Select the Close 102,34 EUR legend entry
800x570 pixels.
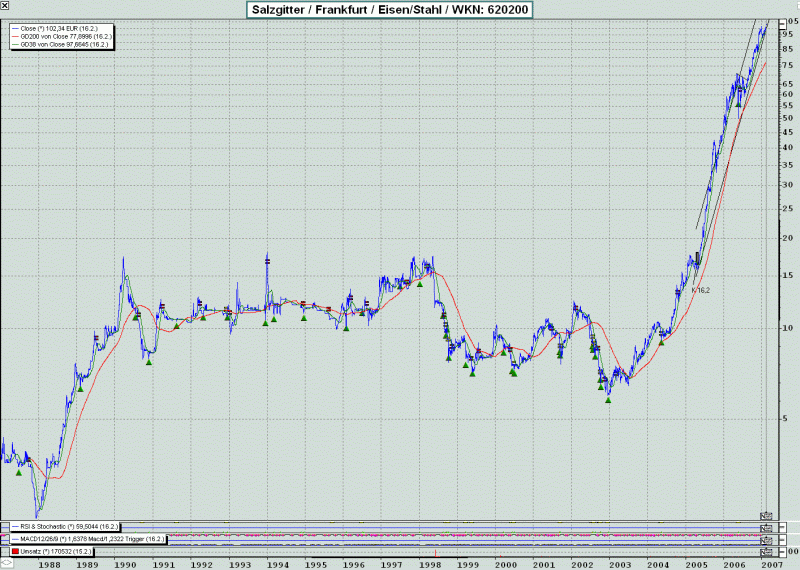pos(56,28)
